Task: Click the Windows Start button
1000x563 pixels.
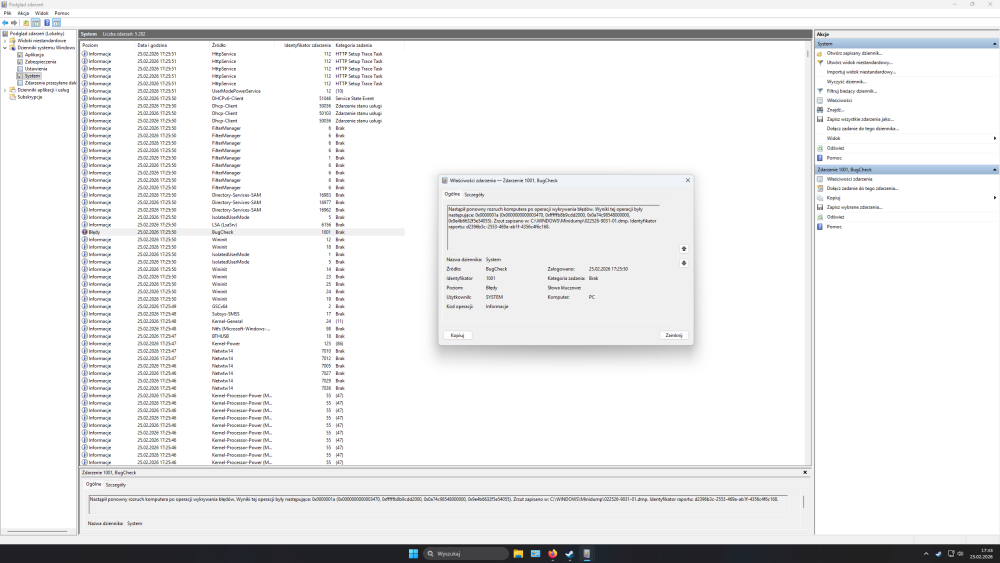Action: pyautogui.click(x=413, y=553)
